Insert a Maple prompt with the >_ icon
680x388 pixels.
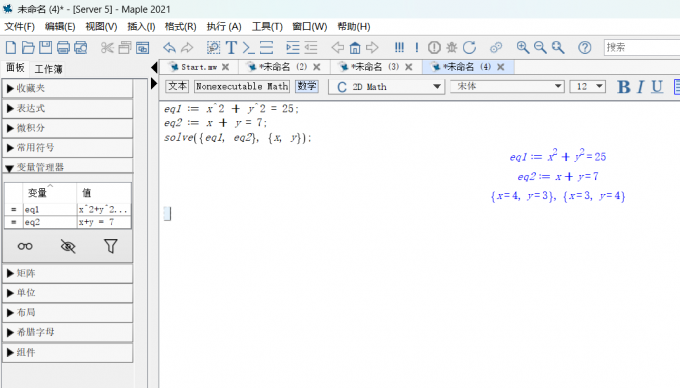click(248, 47)
